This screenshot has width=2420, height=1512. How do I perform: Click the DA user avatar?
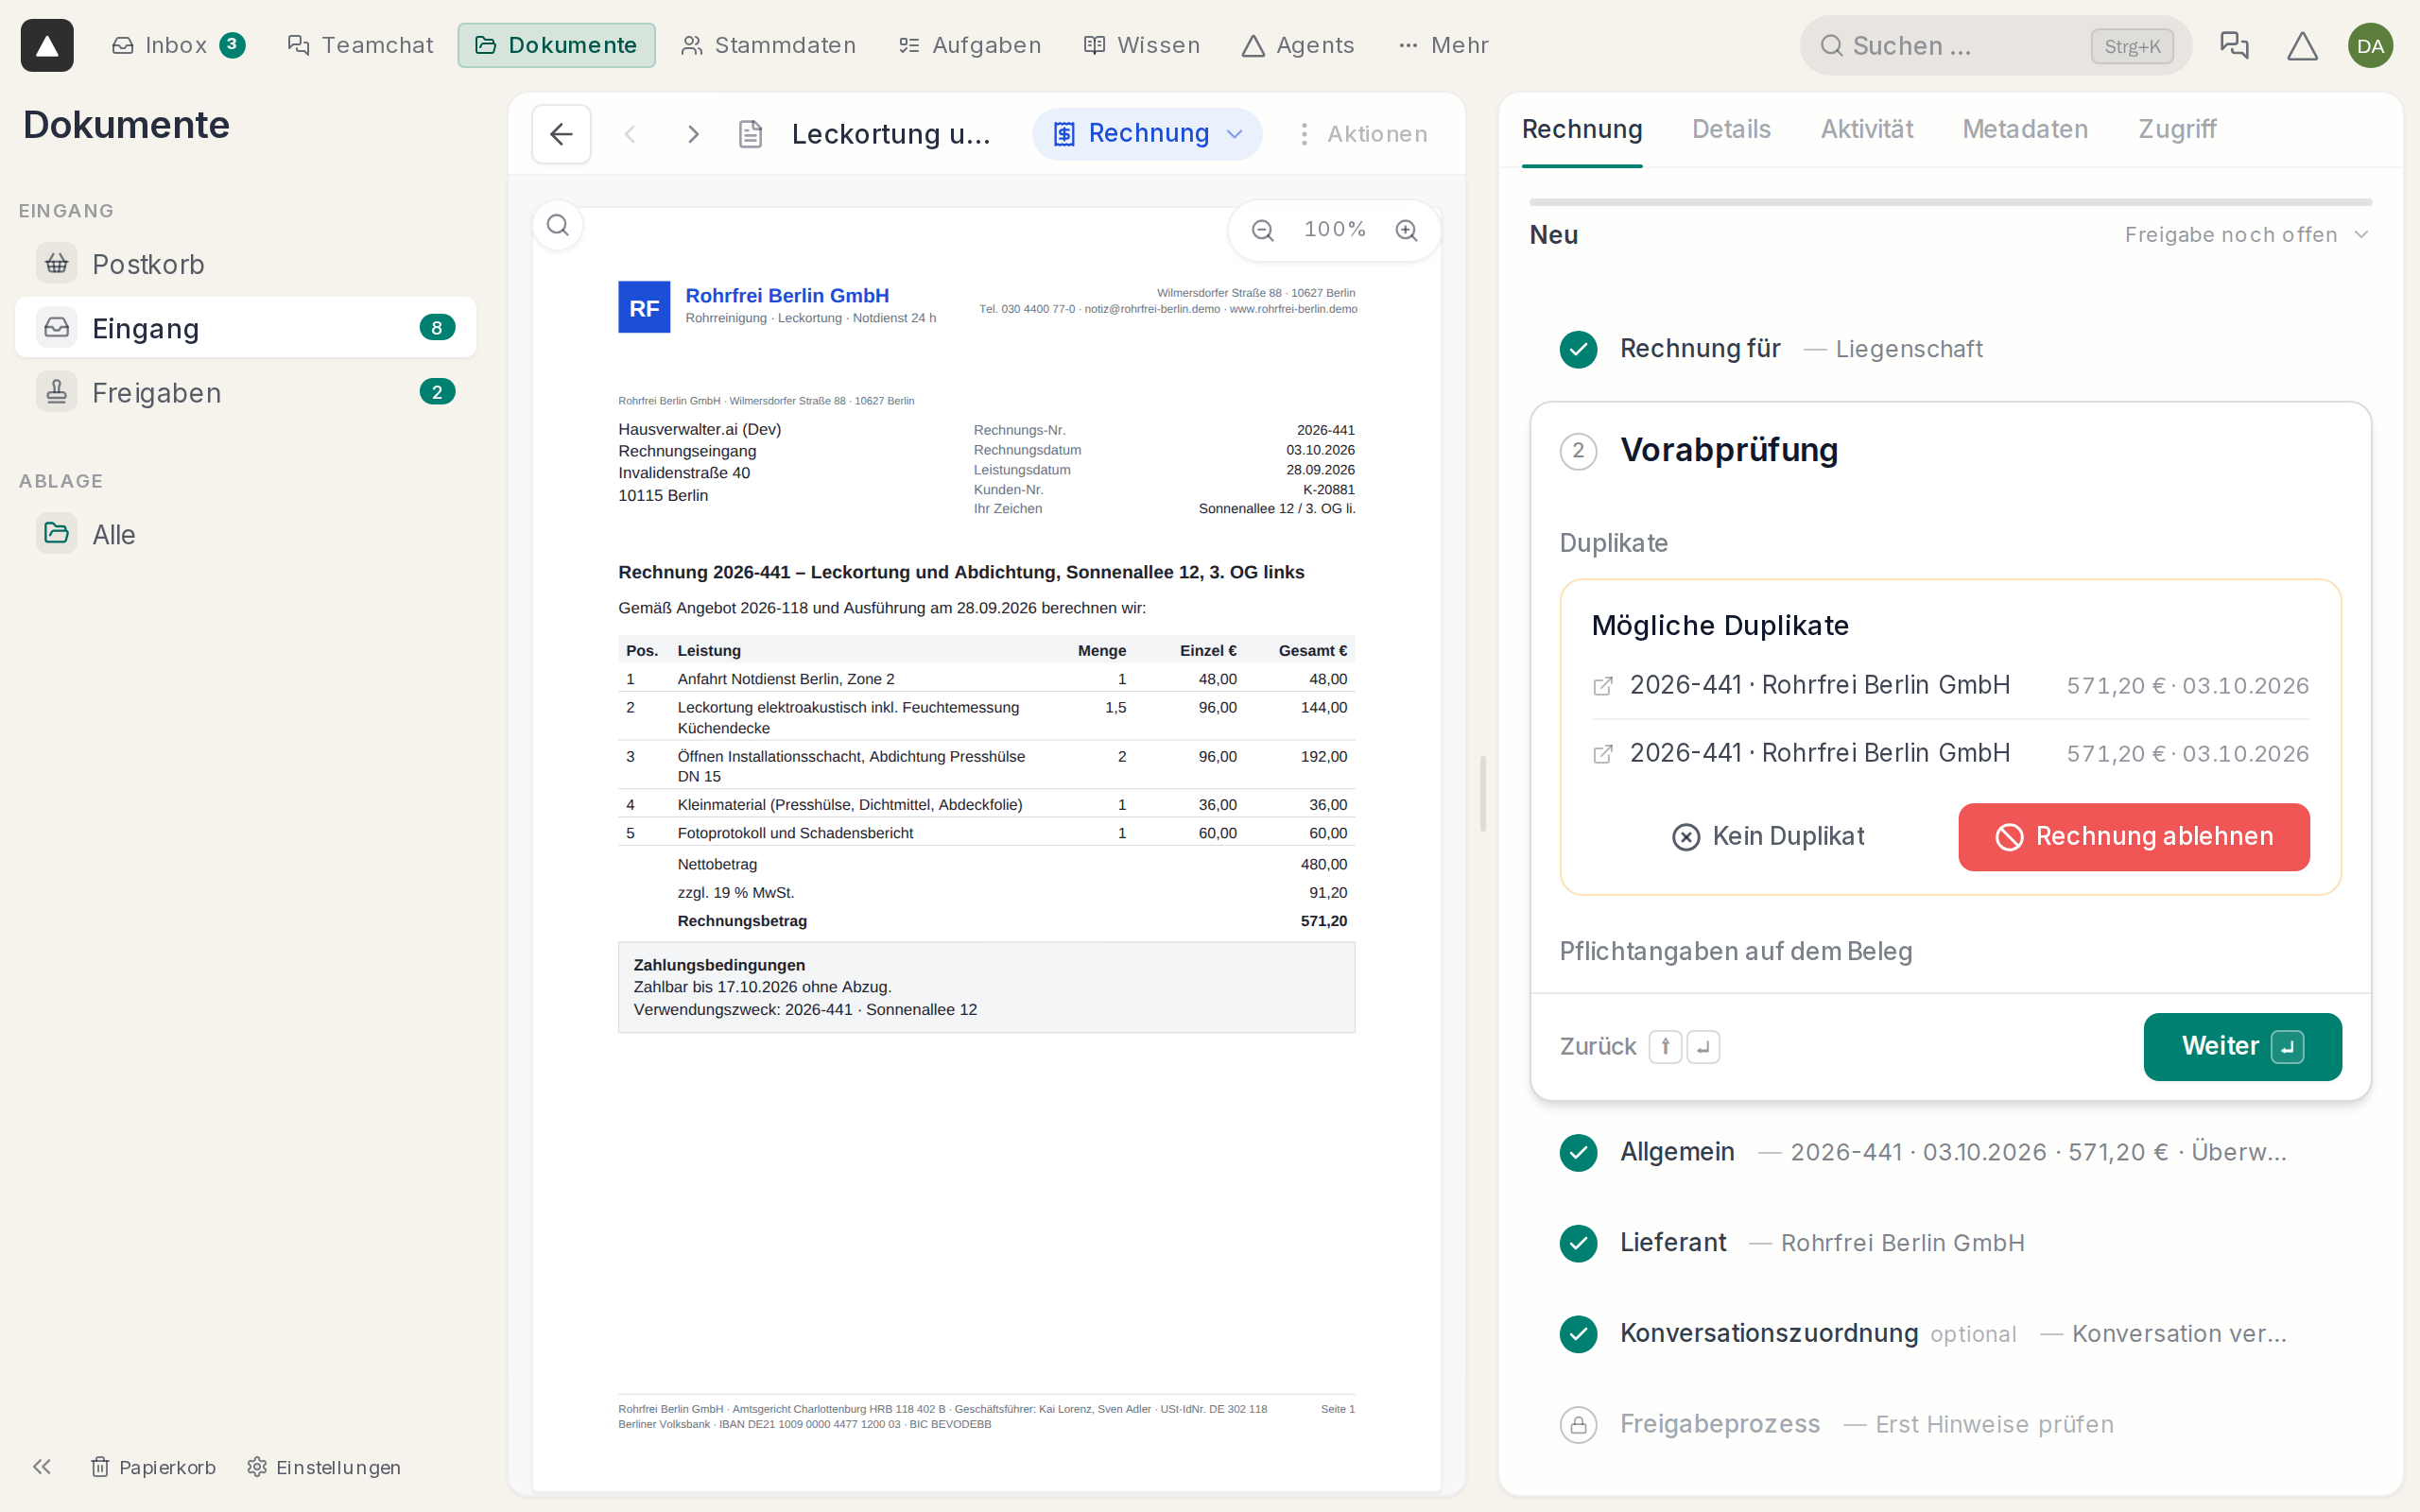[x=2370, y=45]
